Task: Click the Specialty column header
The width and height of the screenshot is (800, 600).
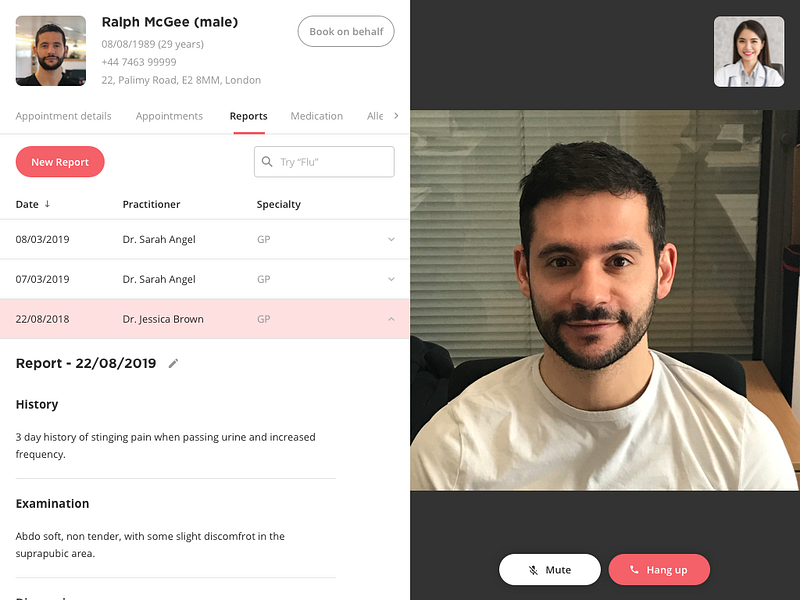Action: click(279, 205)
